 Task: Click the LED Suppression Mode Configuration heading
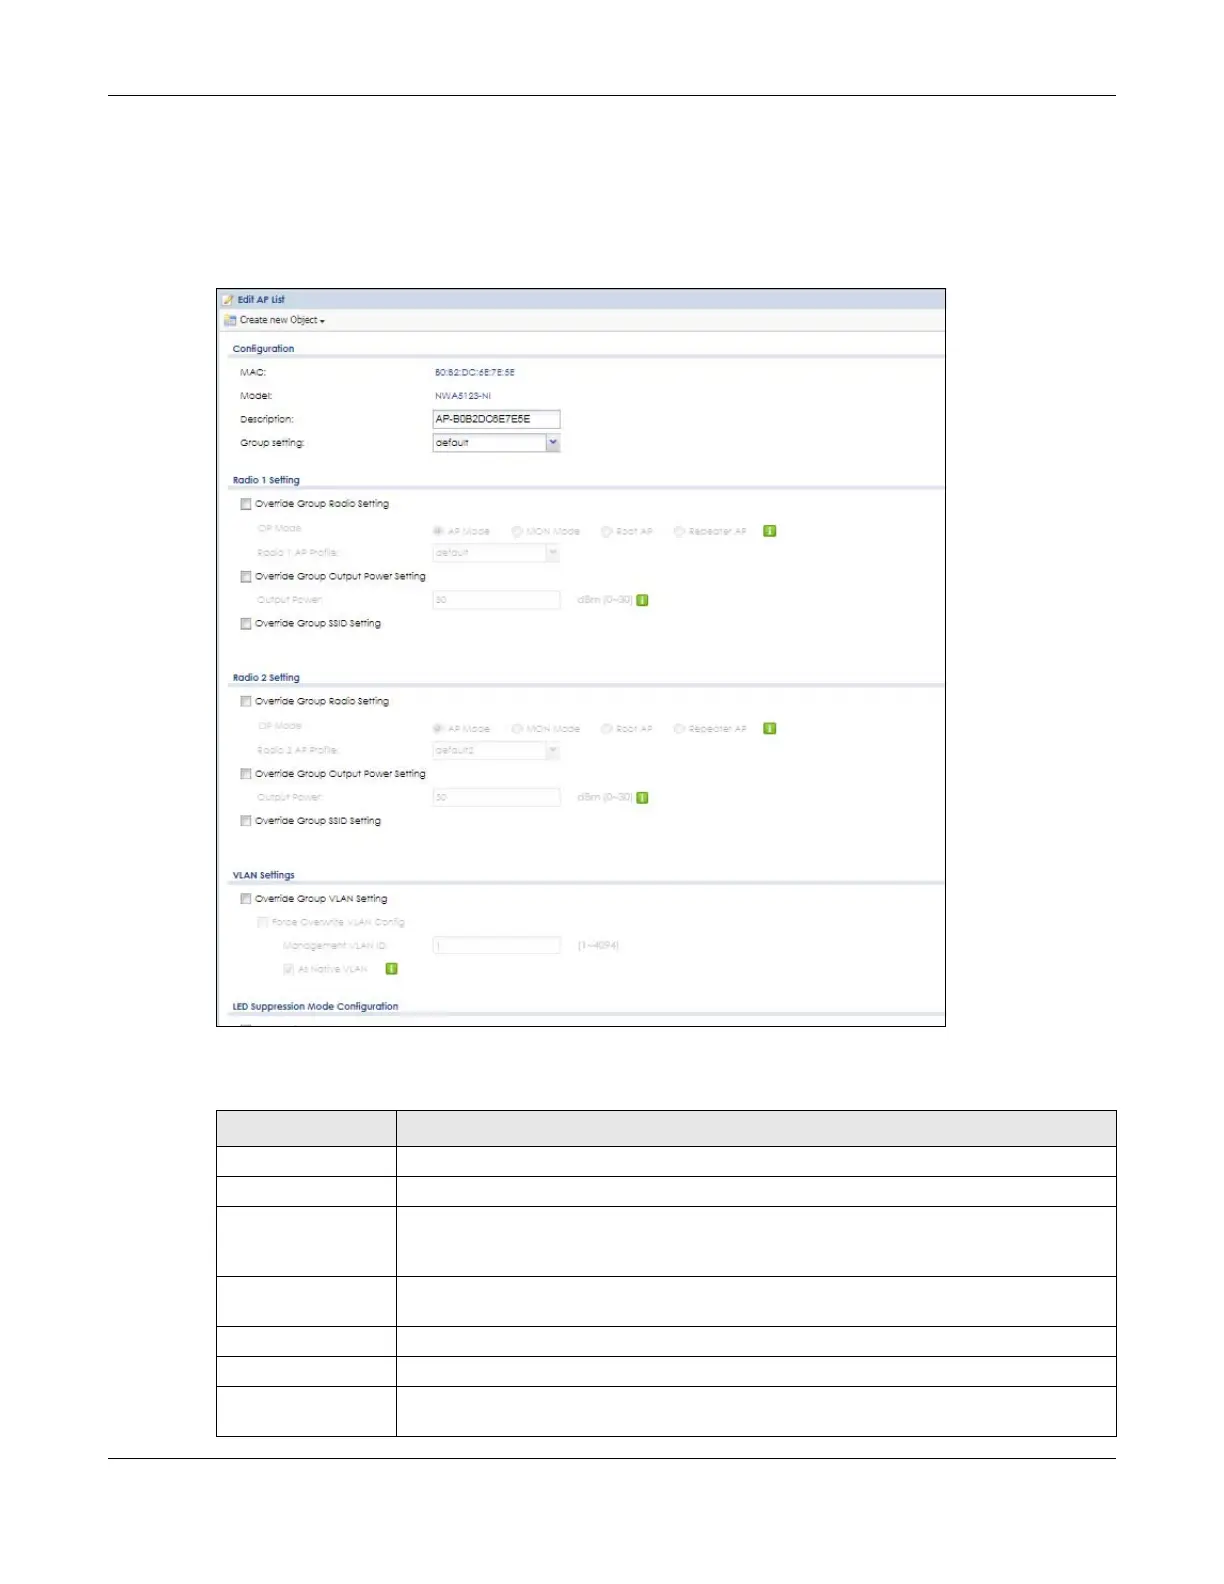315,1006
